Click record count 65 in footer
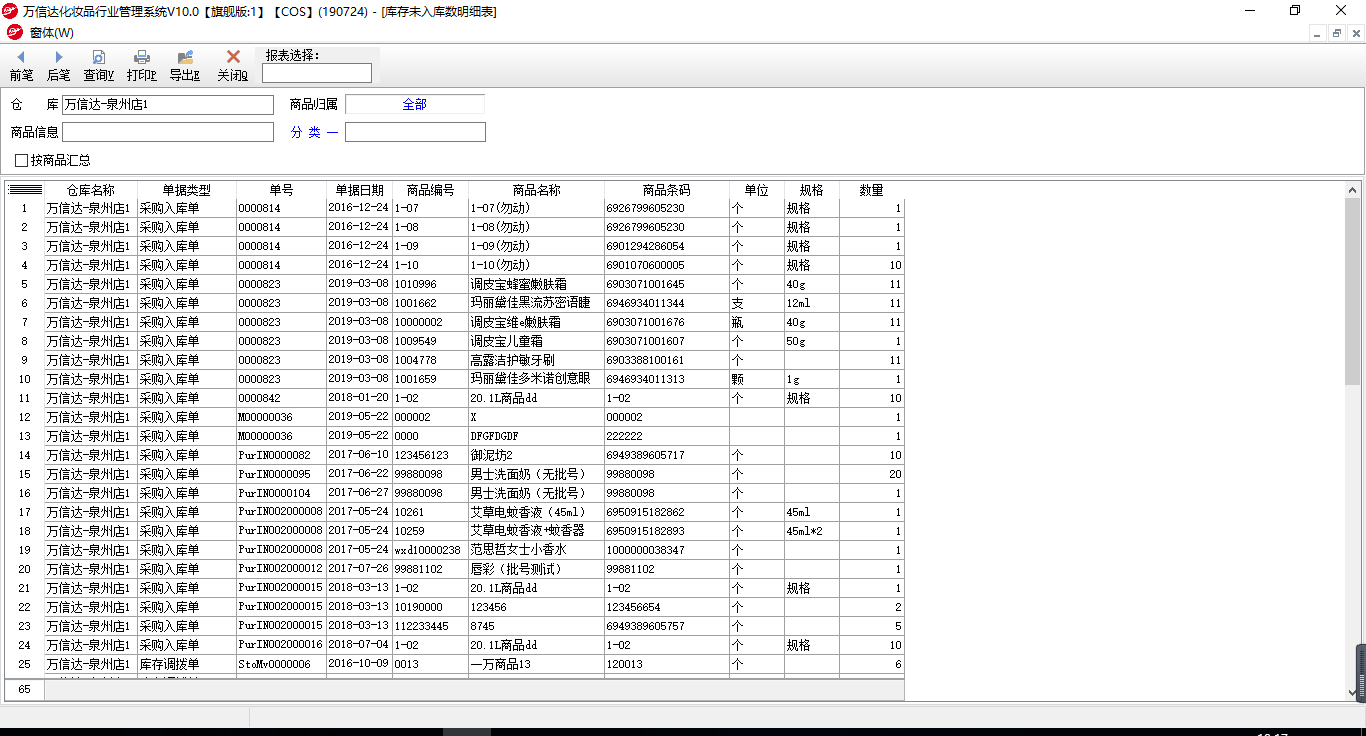This screenshot has width=1366, height=736. 25,690
